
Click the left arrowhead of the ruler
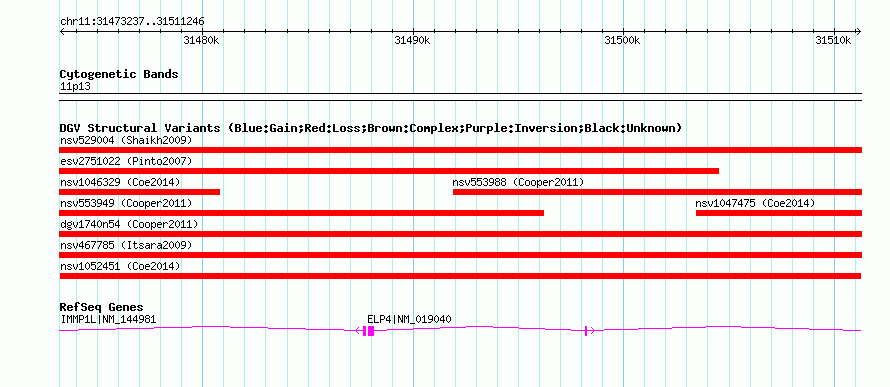point(62,31)
